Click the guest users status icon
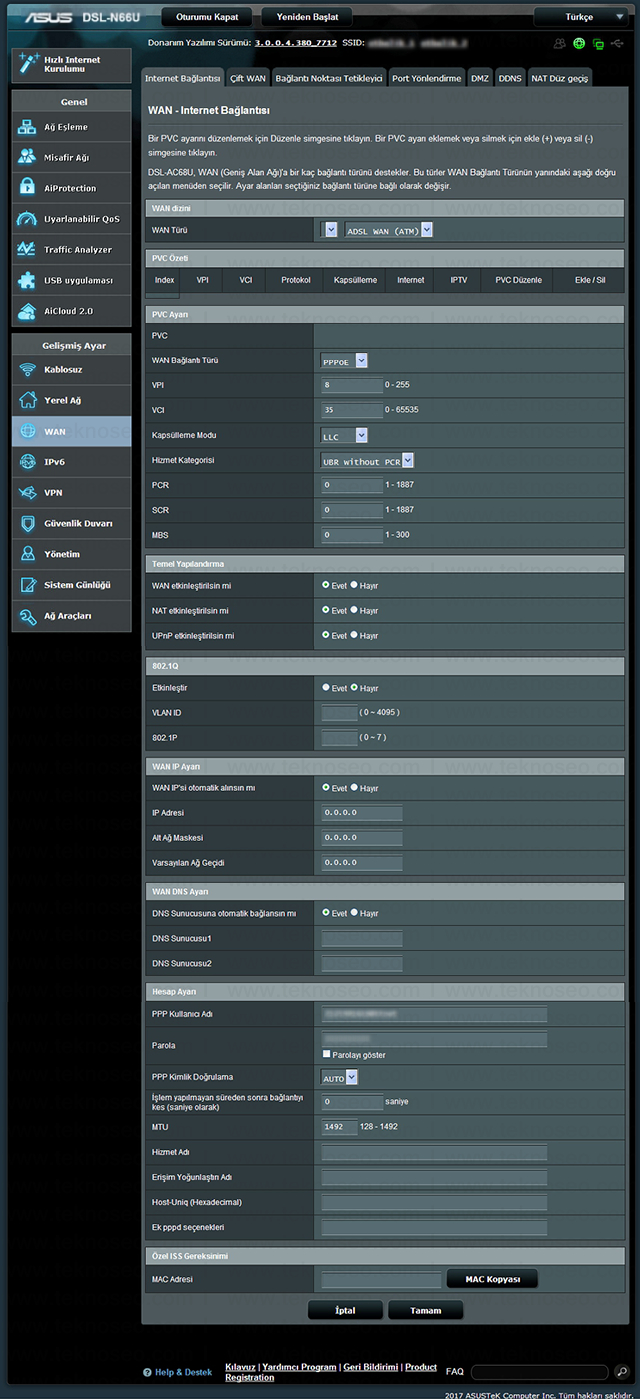The image size is (640, 1399). point(559,44)
